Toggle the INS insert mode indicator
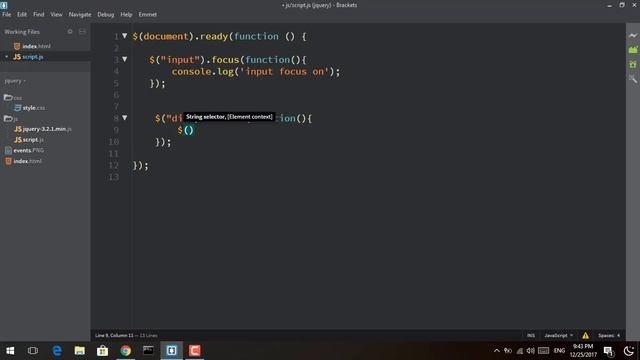This screenshot has width=640, height=360. (x=531, y=336)
